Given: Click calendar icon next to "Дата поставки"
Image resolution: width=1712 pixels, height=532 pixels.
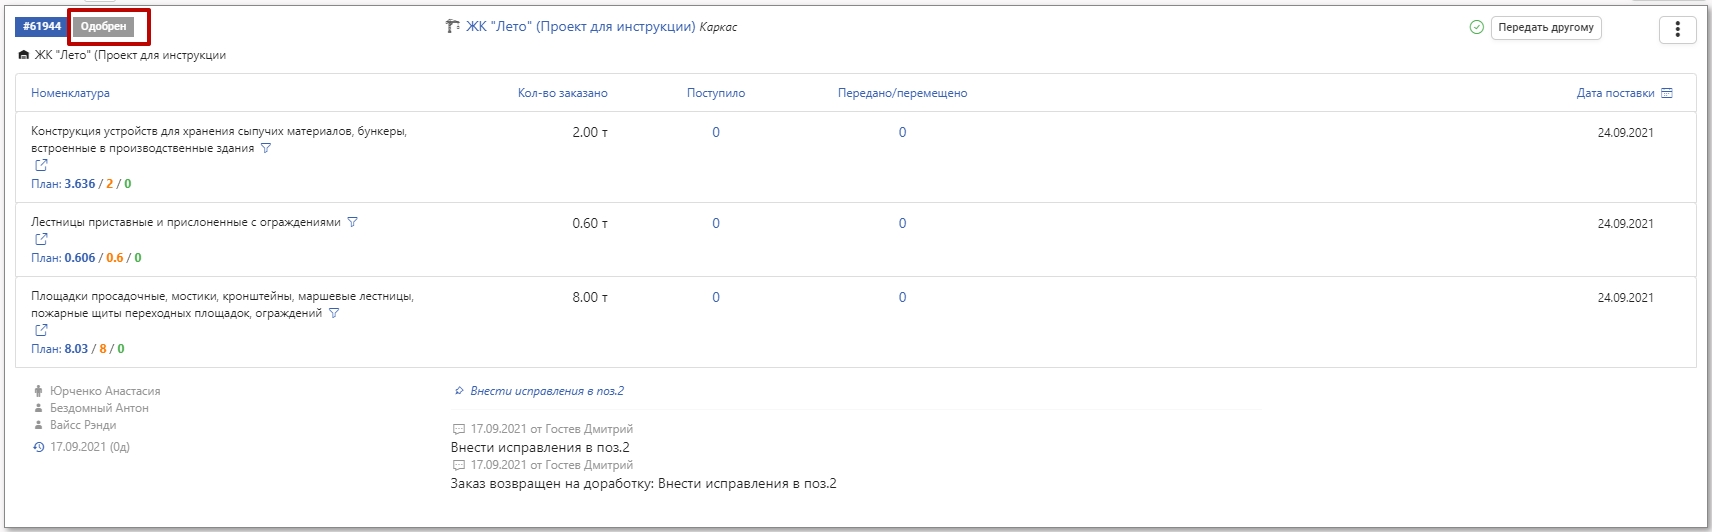Looking at the screenshot, I should pos(1667,93).
